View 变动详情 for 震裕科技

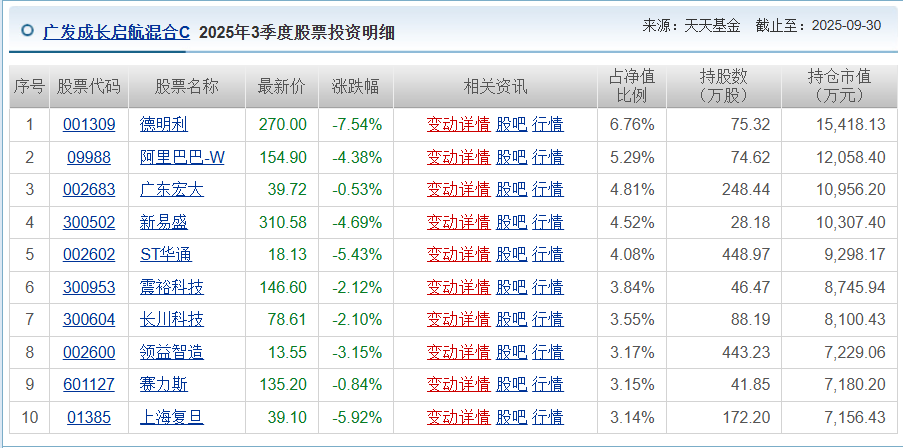pos(458,287)
